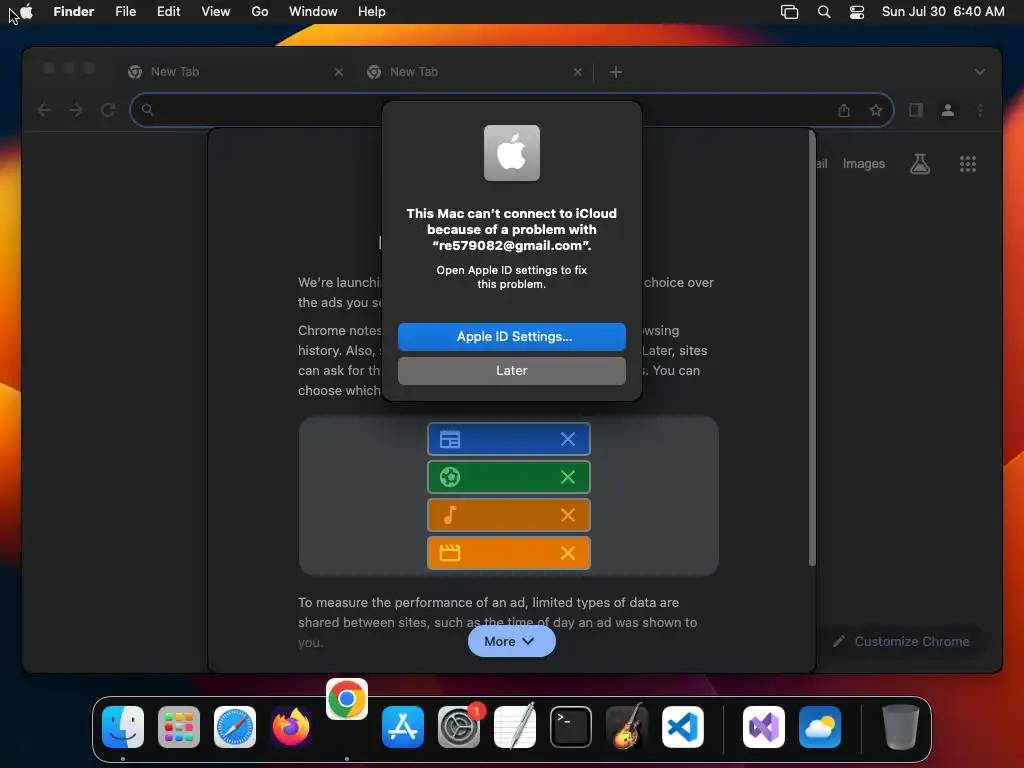Open Customize Chrome panel

(901, 641)
